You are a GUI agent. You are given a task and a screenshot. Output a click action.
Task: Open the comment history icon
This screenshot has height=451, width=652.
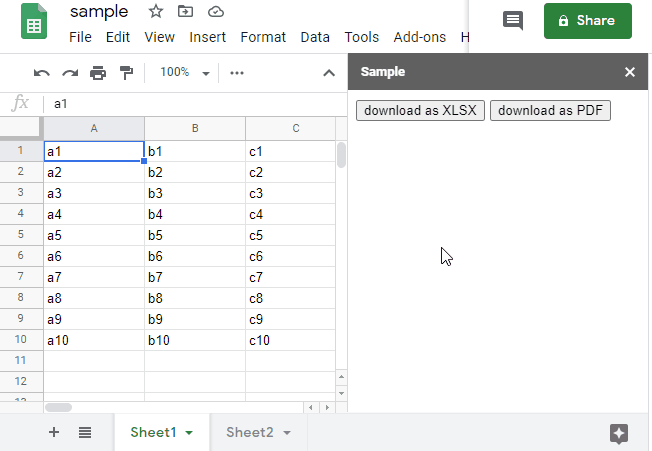(x=513, y=20)
